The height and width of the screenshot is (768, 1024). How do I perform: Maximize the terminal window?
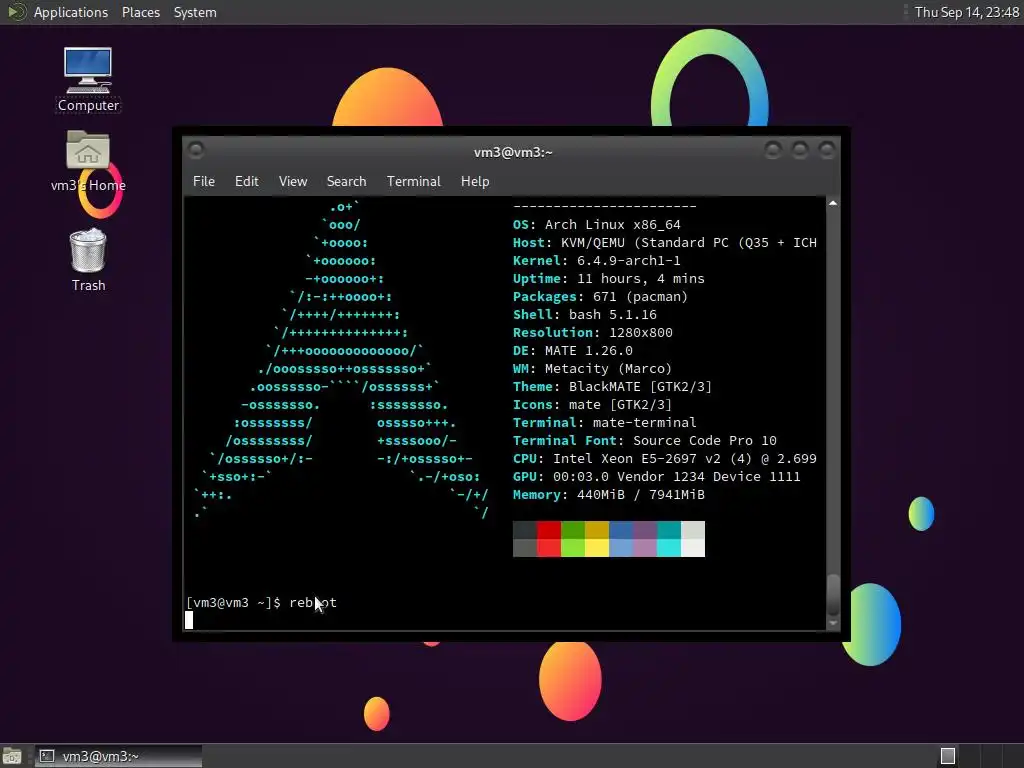[800, 151]
